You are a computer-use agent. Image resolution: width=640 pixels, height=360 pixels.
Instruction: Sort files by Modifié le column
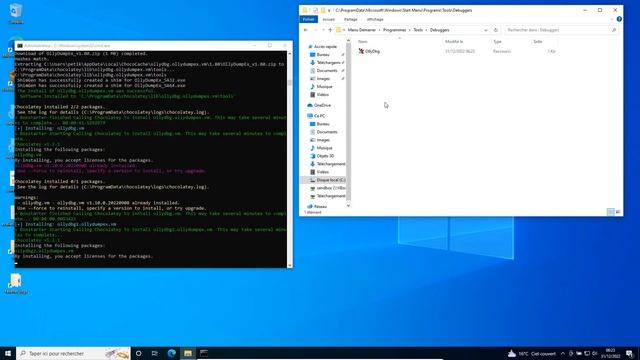[x=467, y=42]
